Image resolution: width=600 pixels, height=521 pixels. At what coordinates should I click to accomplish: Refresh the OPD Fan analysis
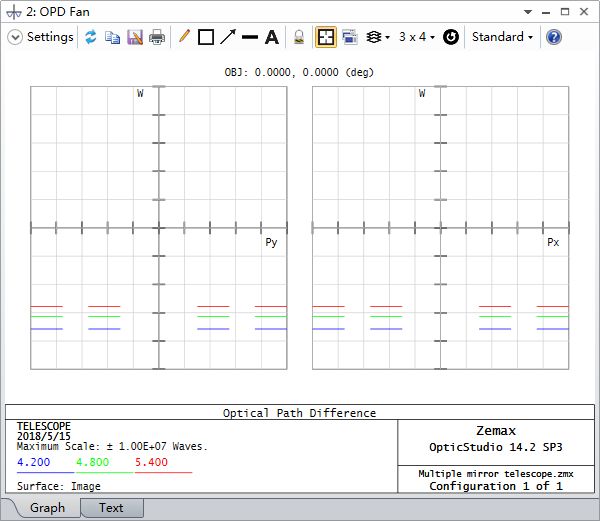(x=91, y=37)
